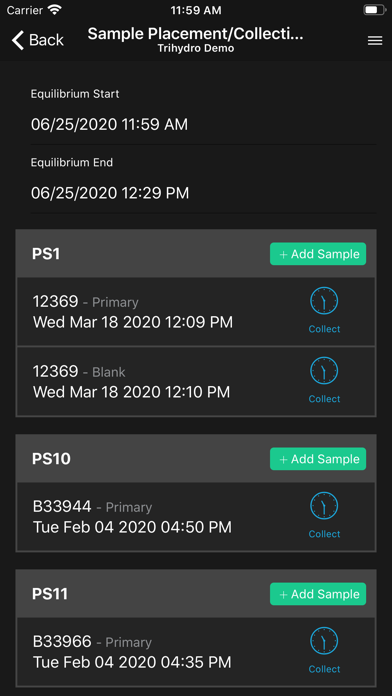Select the 12369 Primary sample row
The height and width of the screenshot is (696, 392).
coord(196,312)
